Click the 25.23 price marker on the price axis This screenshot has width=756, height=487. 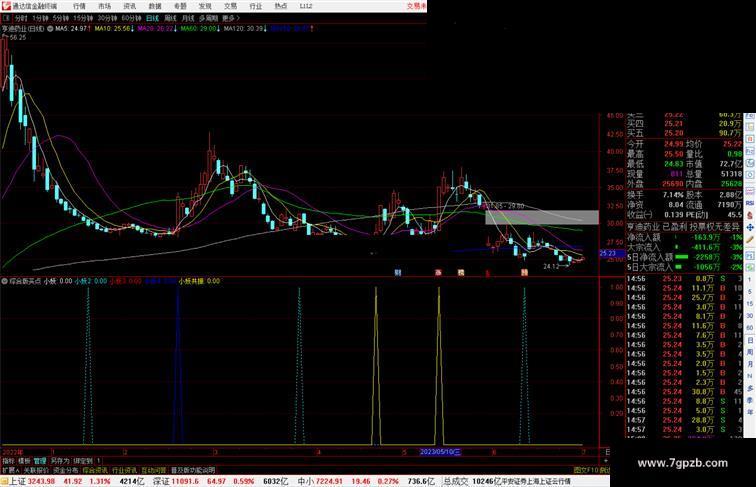(x=610, y=253)
